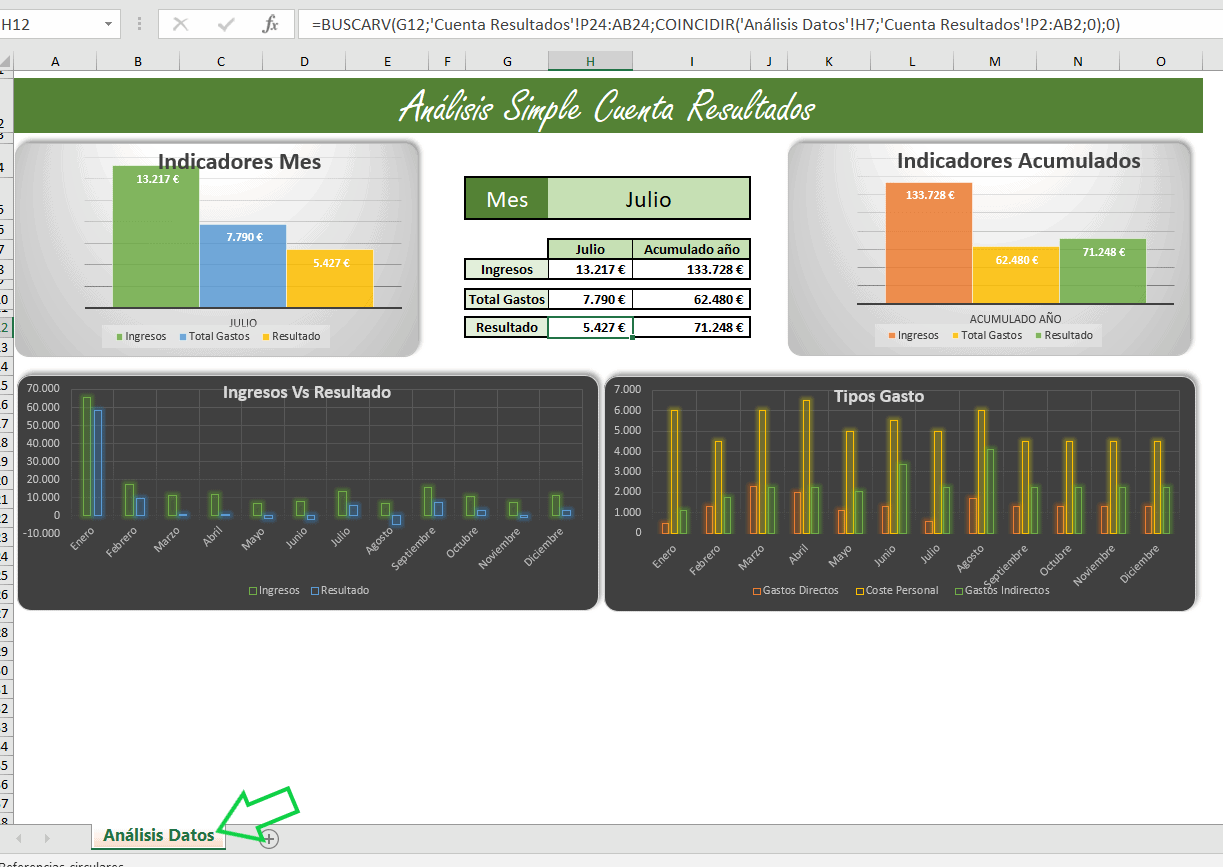The height and width of the screenshot is (867, 1223).
Task: Select green Ingresos bar in Indicadores Mes chart
Action: tap(156, 237)
